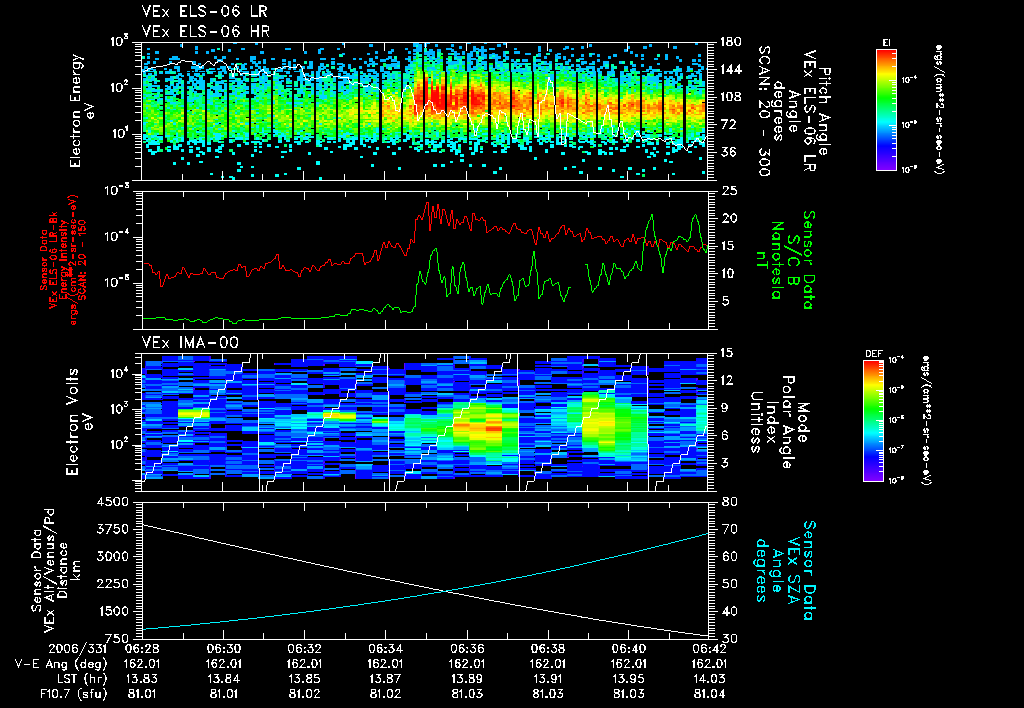Click the 2250 km altitude tick label
Screen dimensions: 1024x708
112,584
